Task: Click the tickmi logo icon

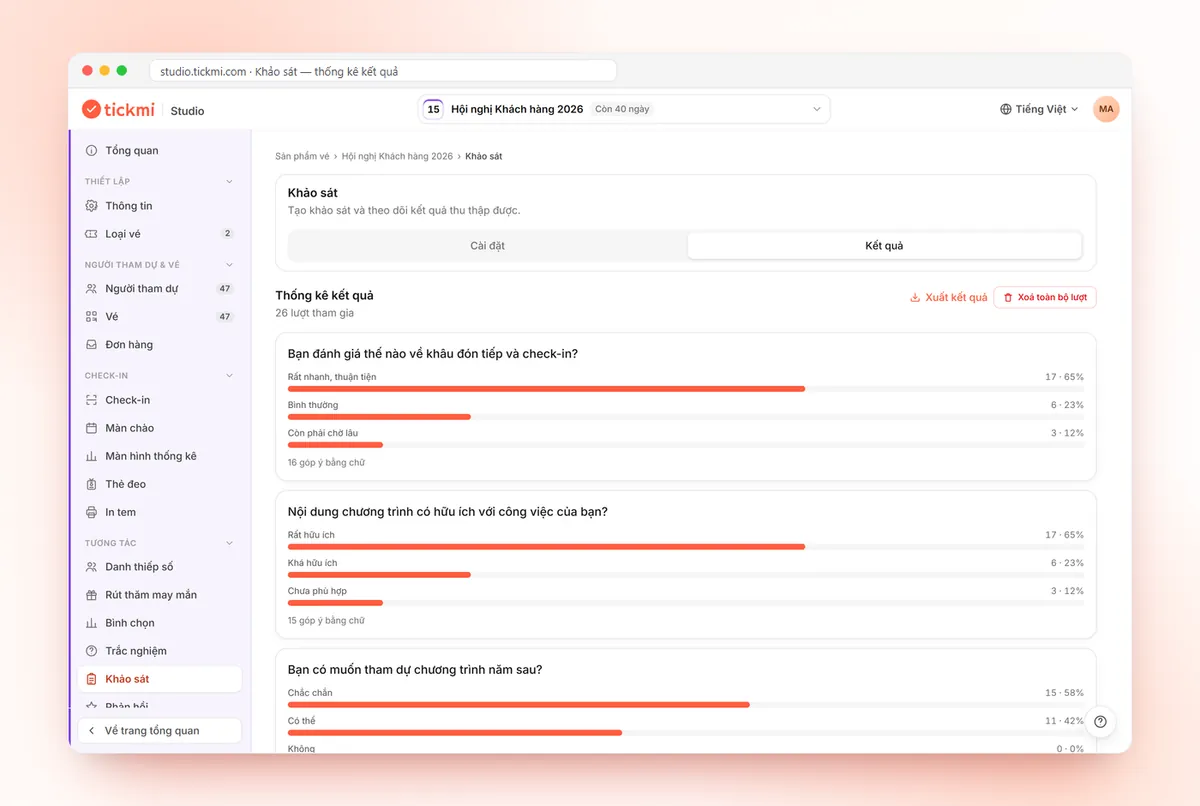Action: [91, 109]
